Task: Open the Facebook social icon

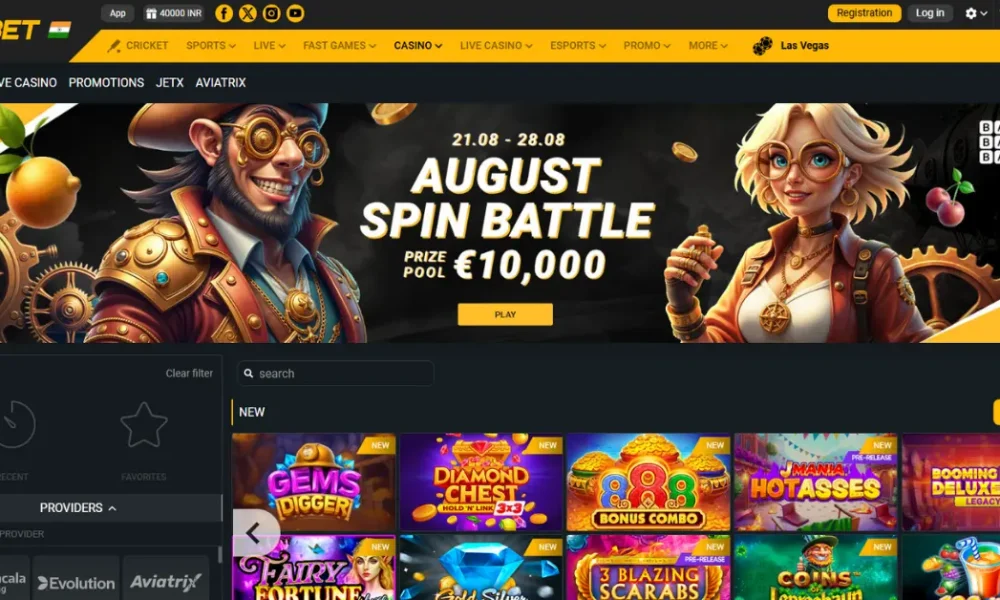Action: [224, 13]
